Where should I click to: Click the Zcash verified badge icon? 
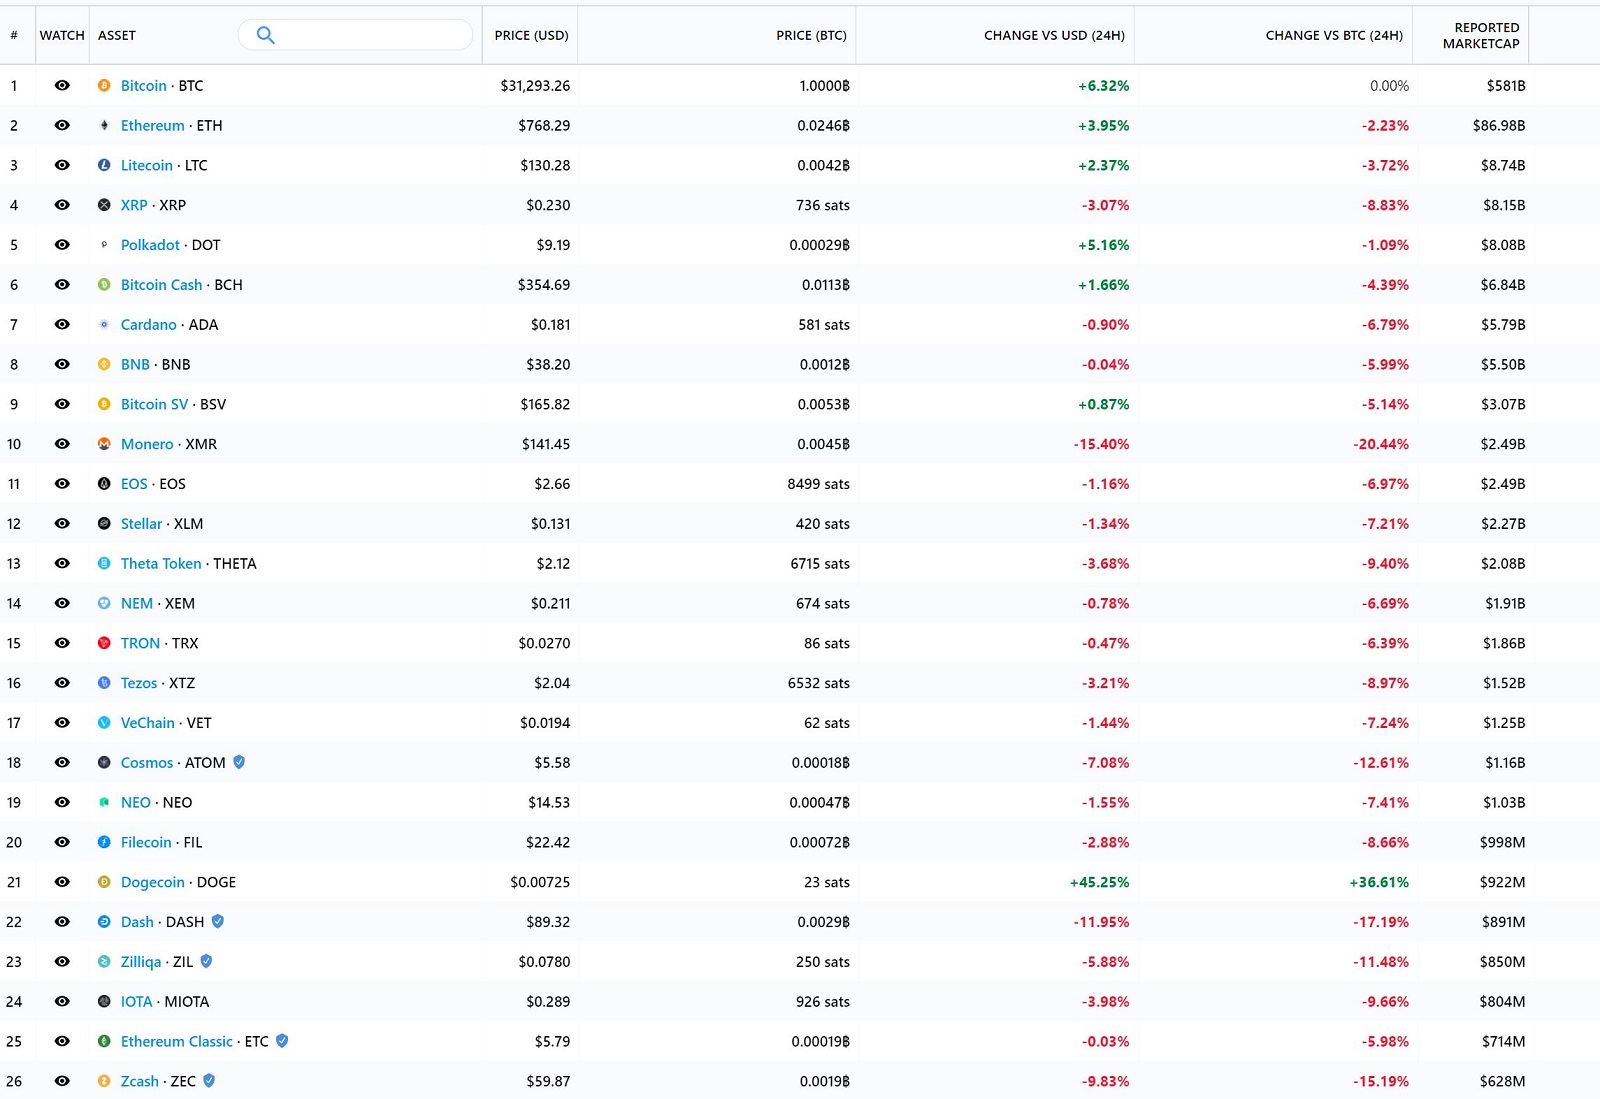[x=209, y=1081]
